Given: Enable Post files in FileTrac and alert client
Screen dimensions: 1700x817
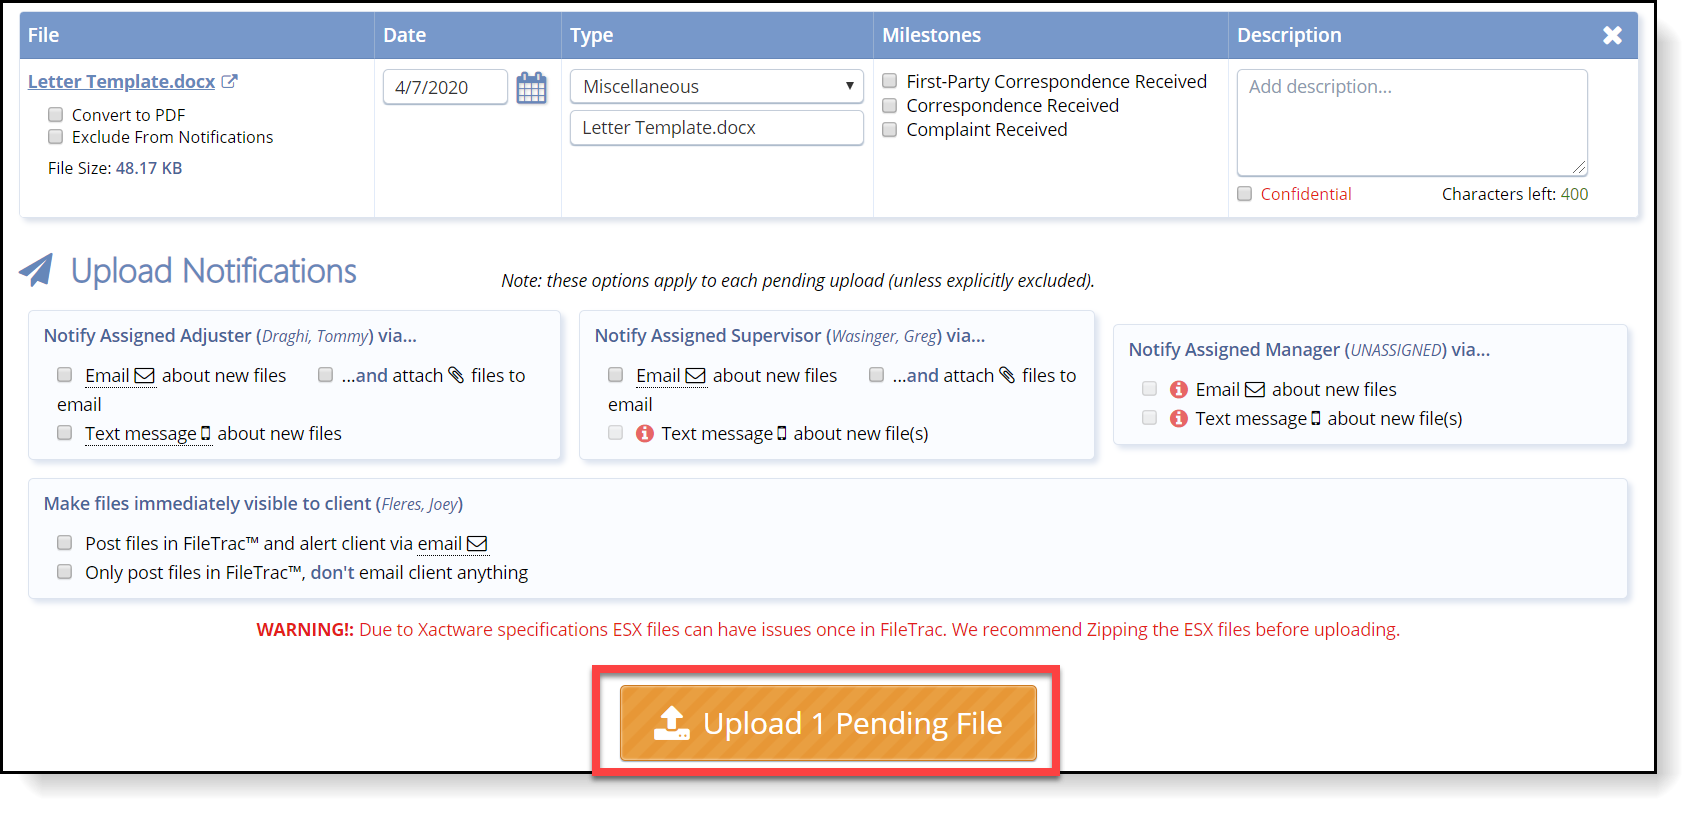Looking at the screenshot, I should click(x=65, y=543).
